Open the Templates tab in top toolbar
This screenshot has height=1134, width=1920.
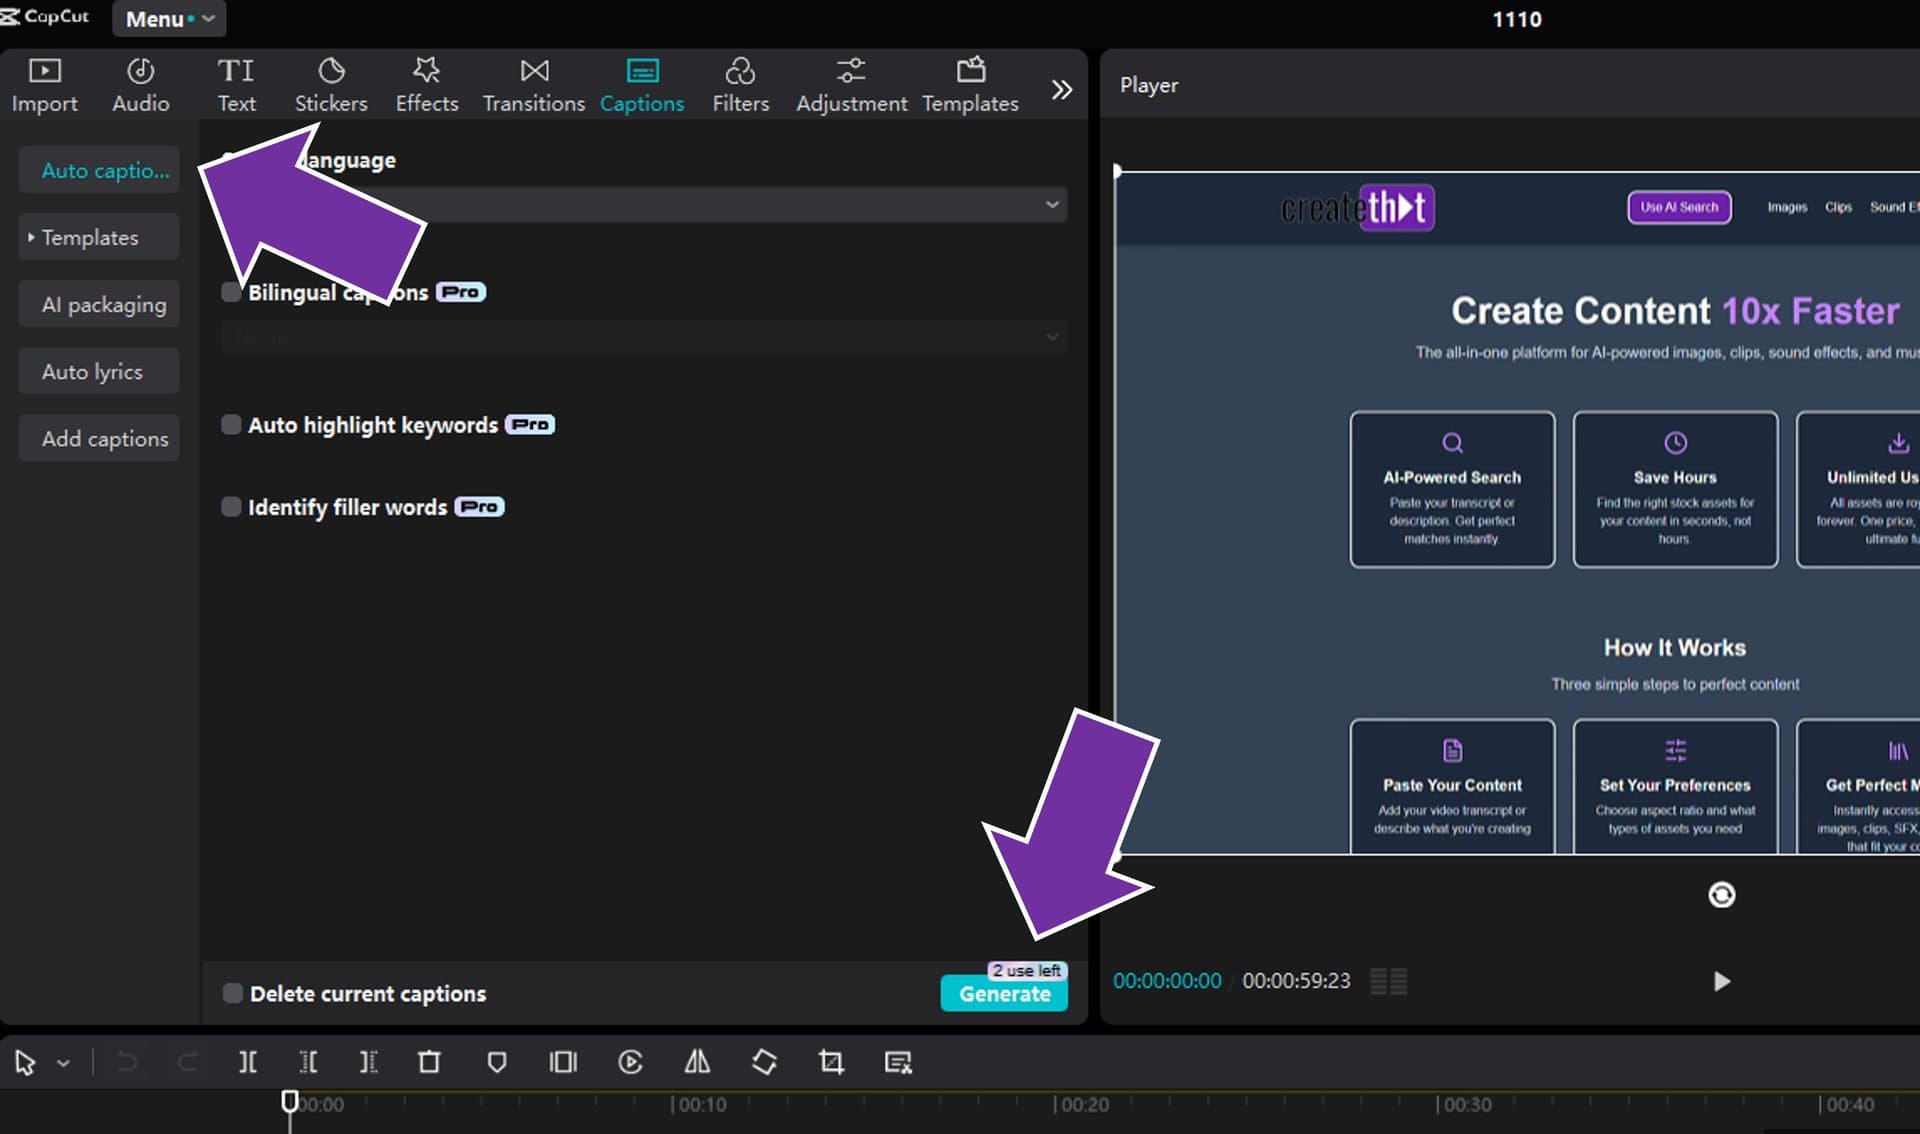970,86
